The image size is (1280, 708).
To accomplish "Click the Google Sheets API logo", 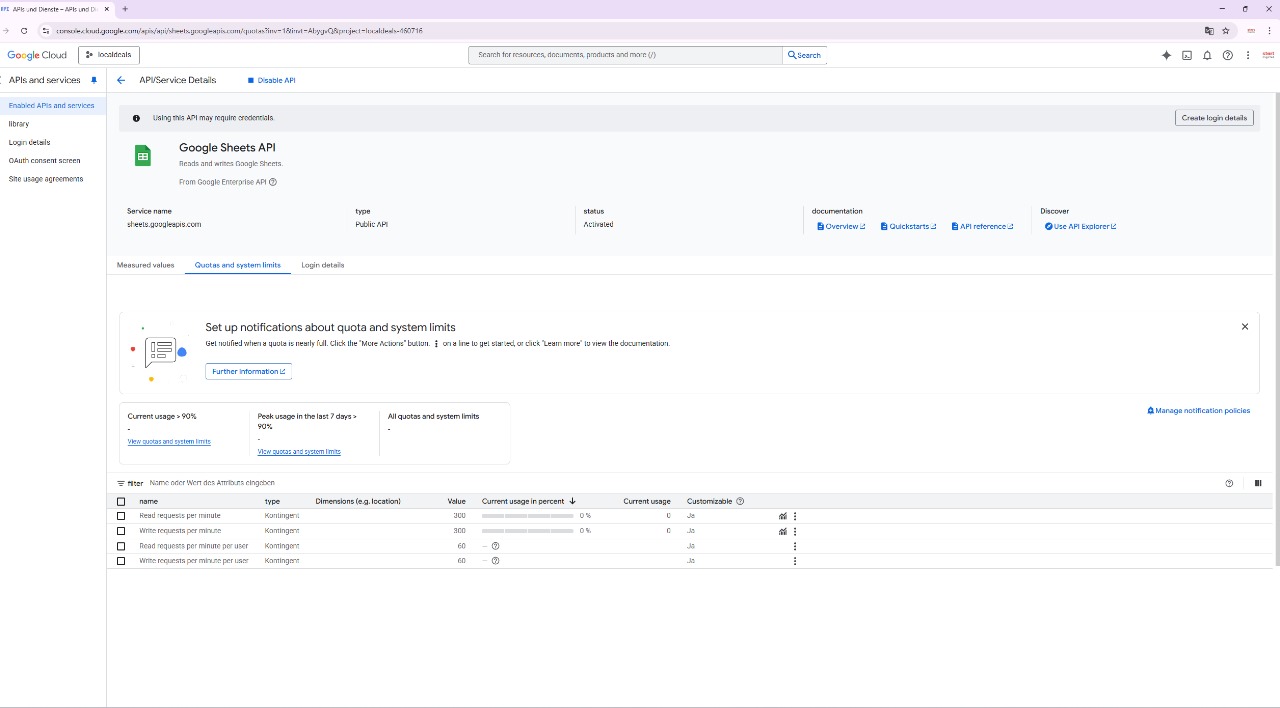I will point(143,155).
